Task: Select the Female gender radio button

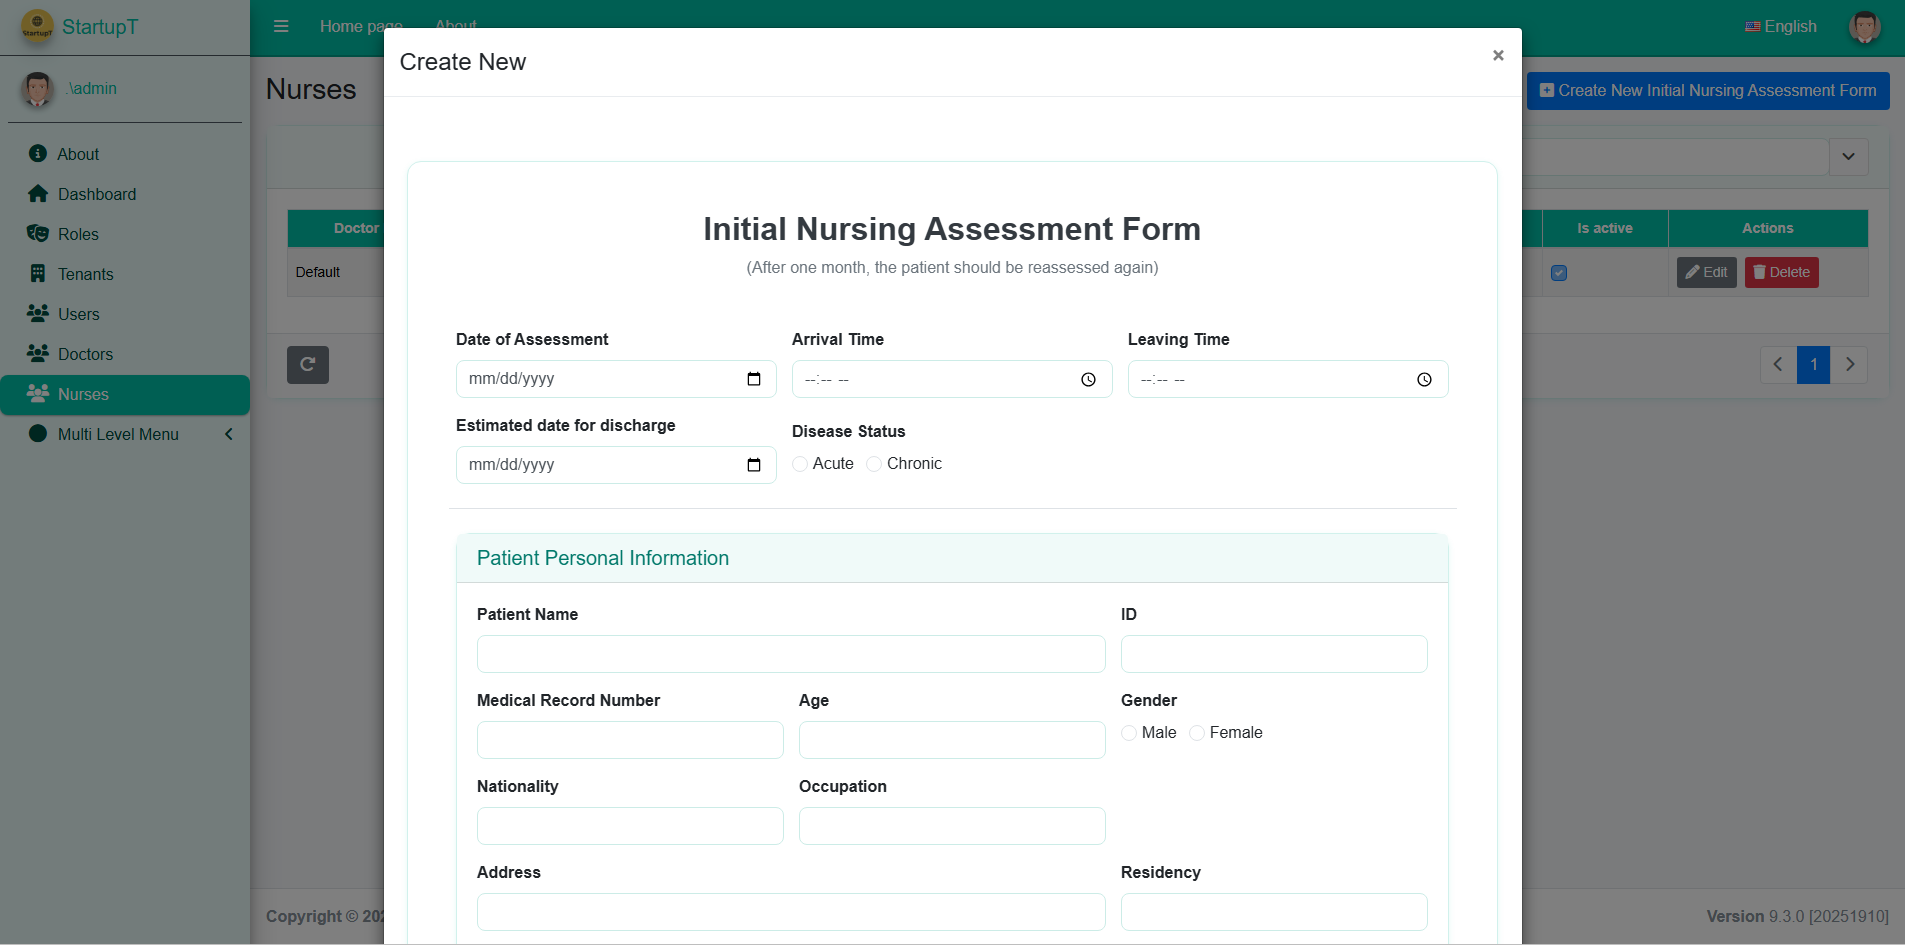Action: (x=1197, y=733)
